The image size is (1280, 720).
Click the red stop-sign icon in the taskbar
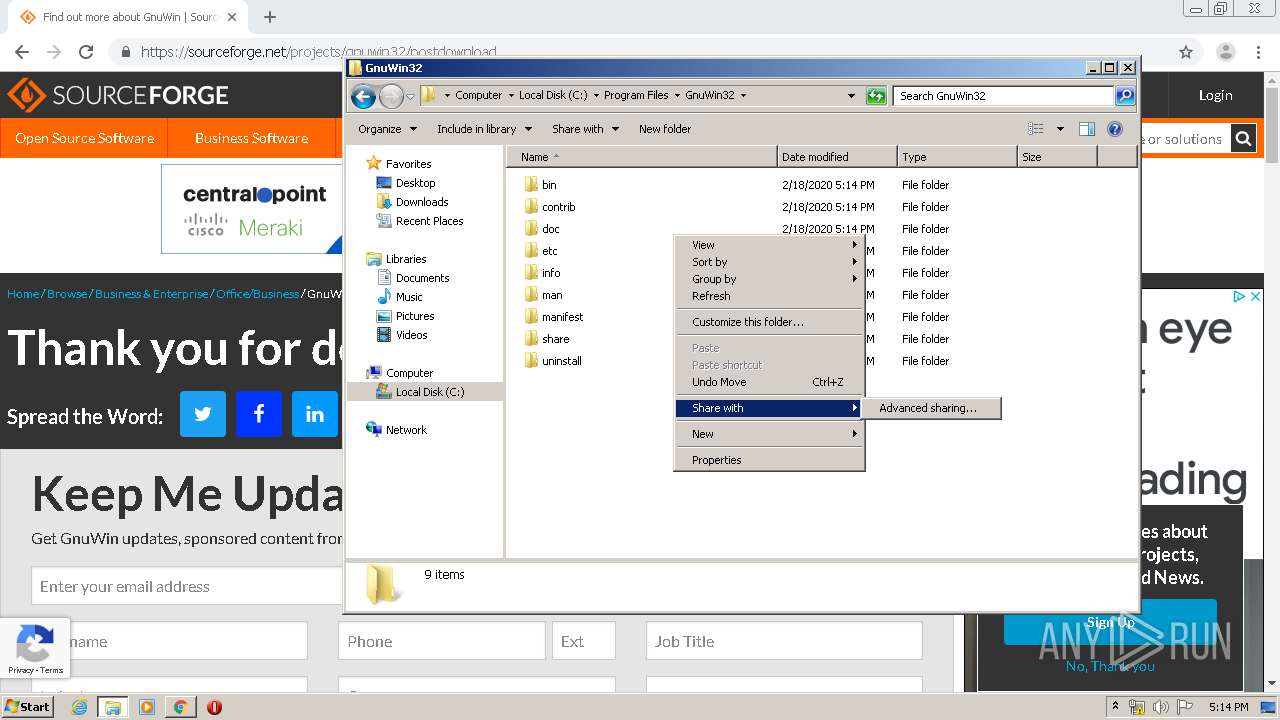coord(214,707)
